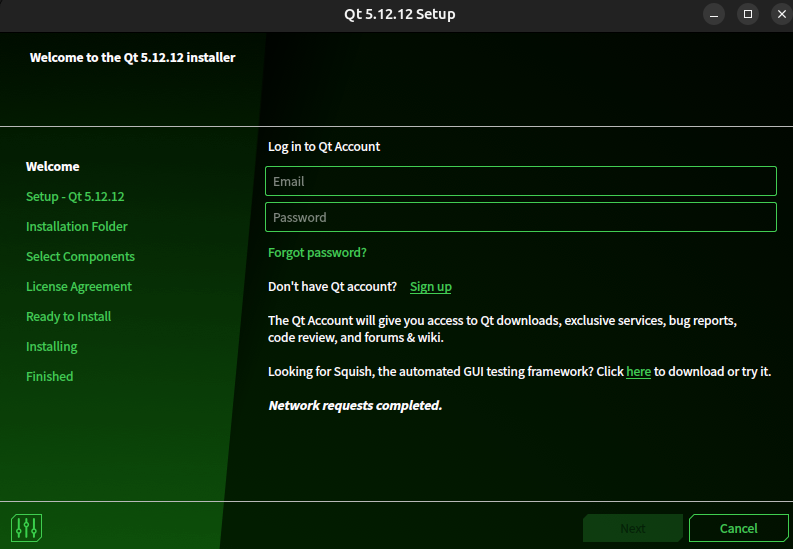Select the Ready to Install step
Screen dimensions: 793x549
tap(68, 316)
